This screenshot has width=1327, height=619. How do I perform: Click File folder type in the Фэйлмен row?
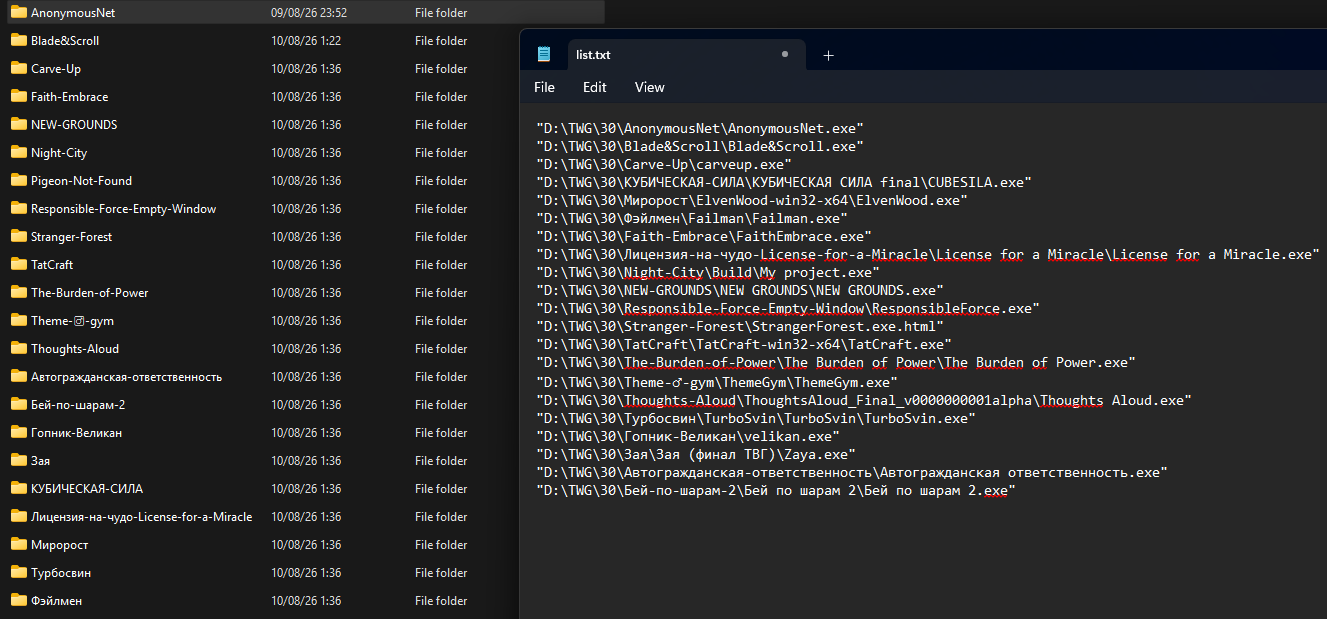pyautogui.click(x=441, y=601)
